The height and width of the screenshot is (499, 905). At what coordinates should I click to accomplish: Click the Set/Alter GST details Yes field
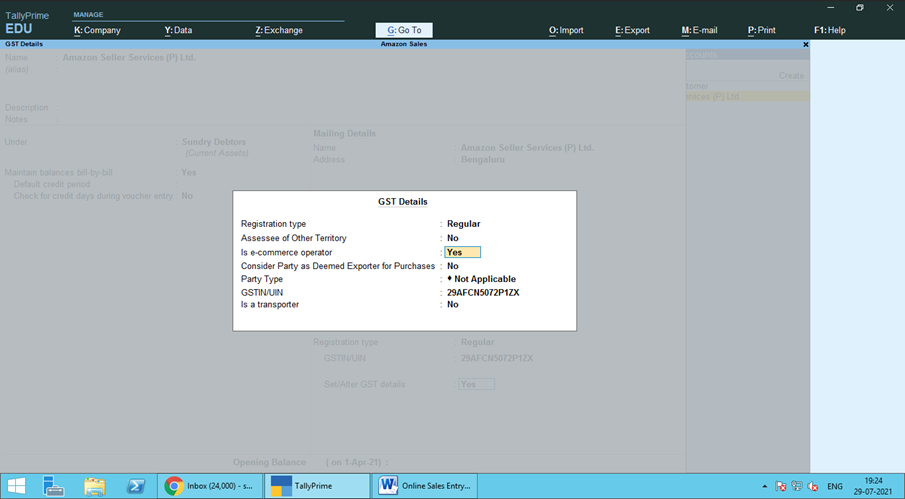[x=476, y=384]
